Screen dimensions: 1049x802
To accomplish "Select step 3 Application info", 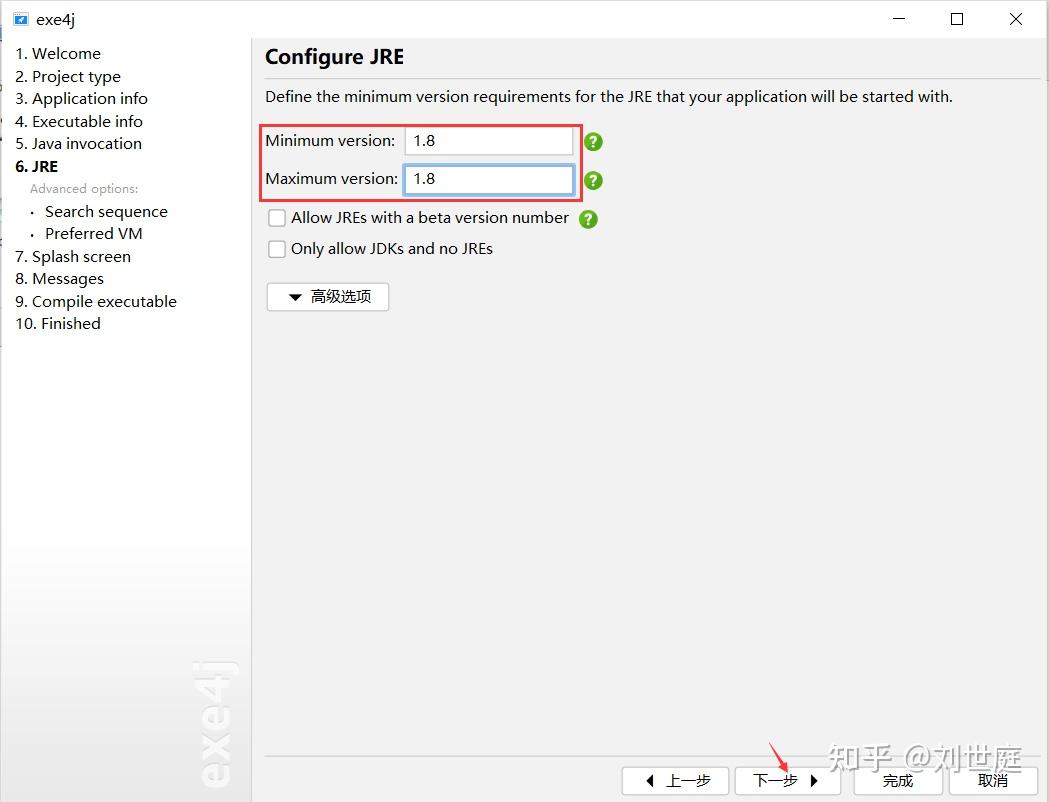I will pyautogui.click(x=81, y=99).
